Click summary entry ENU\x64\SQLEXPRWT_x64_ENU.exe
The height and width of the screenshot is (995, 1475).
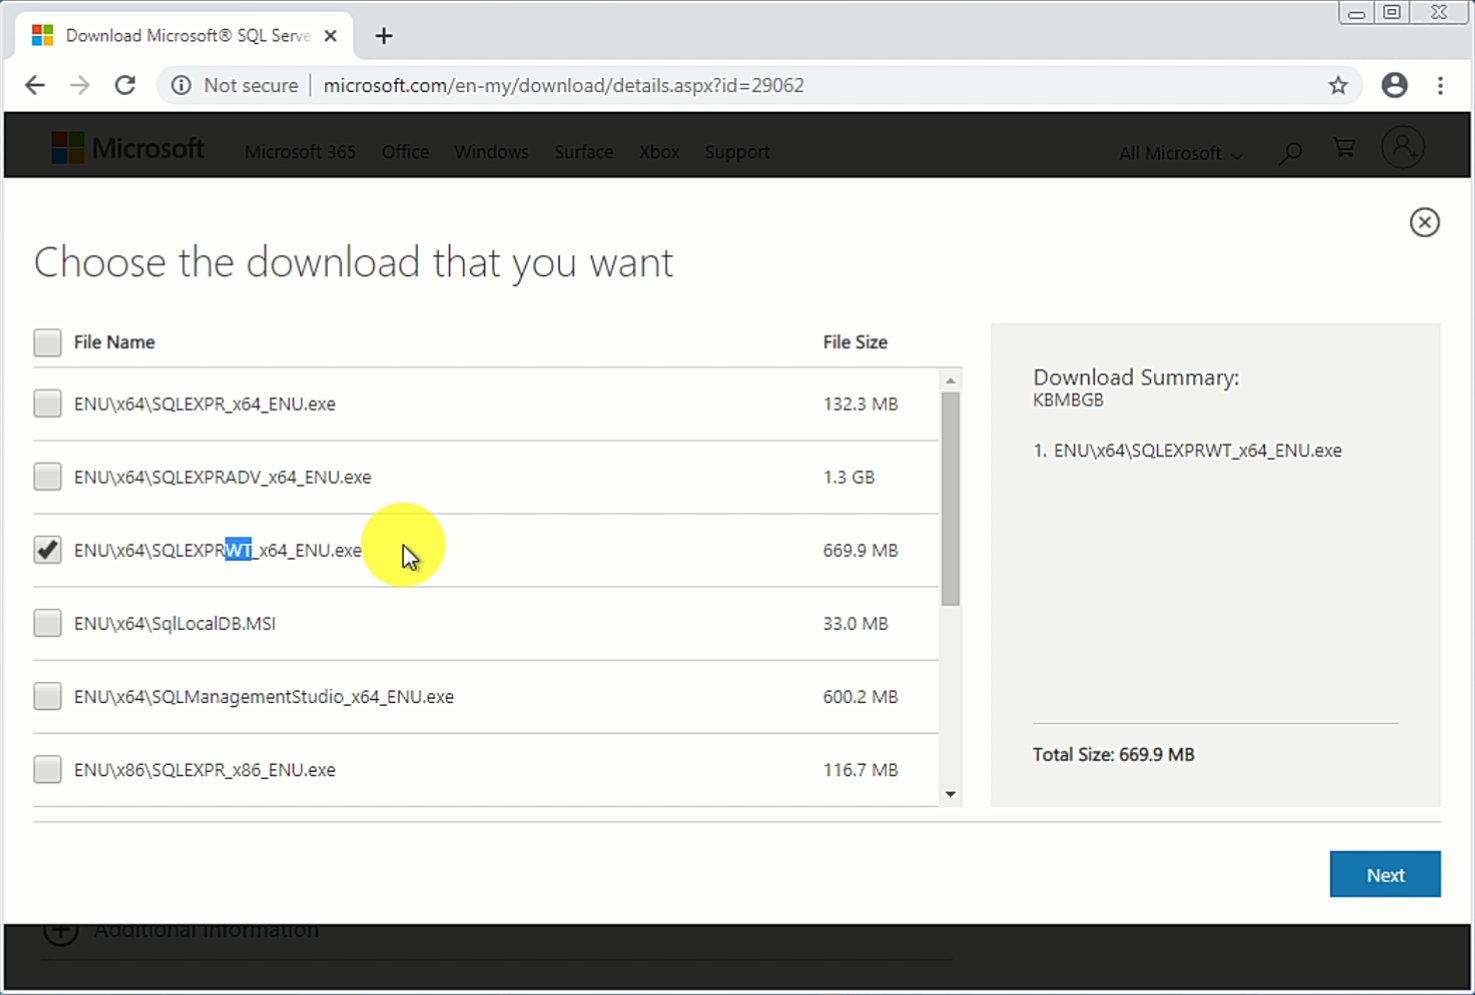1197,450
